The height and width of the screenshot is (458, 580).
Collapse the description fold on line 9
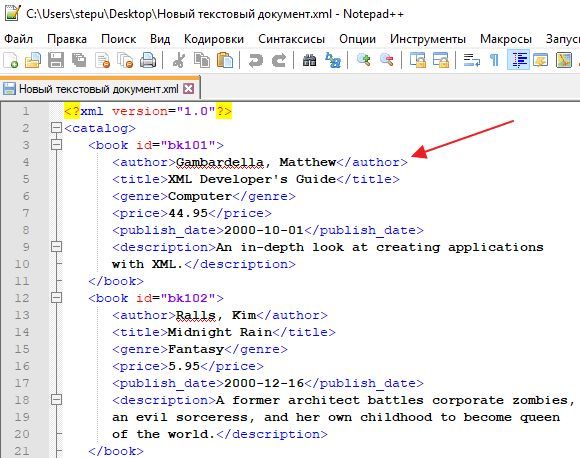[56, 247]
